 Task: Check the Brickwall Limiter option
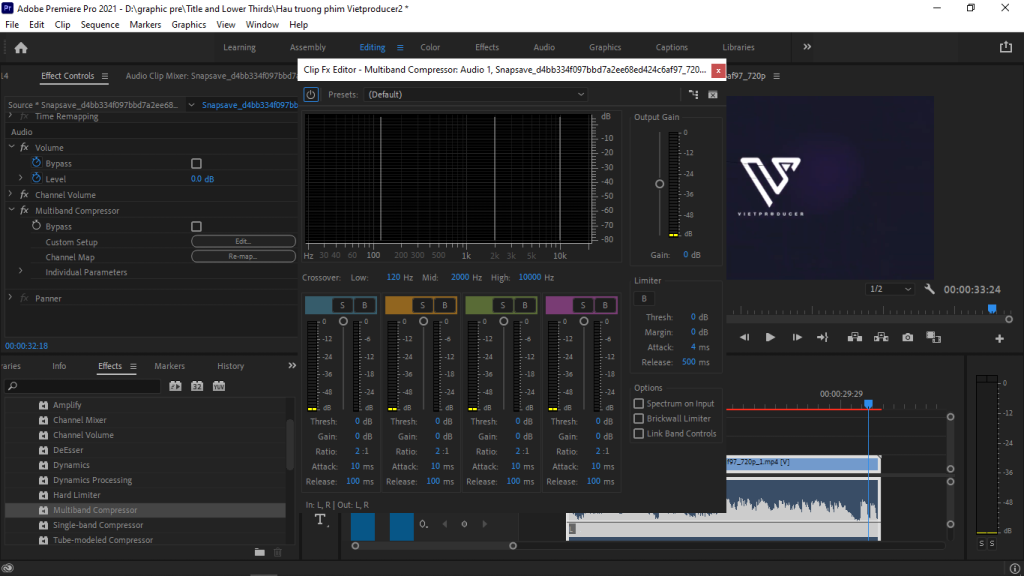639,419
